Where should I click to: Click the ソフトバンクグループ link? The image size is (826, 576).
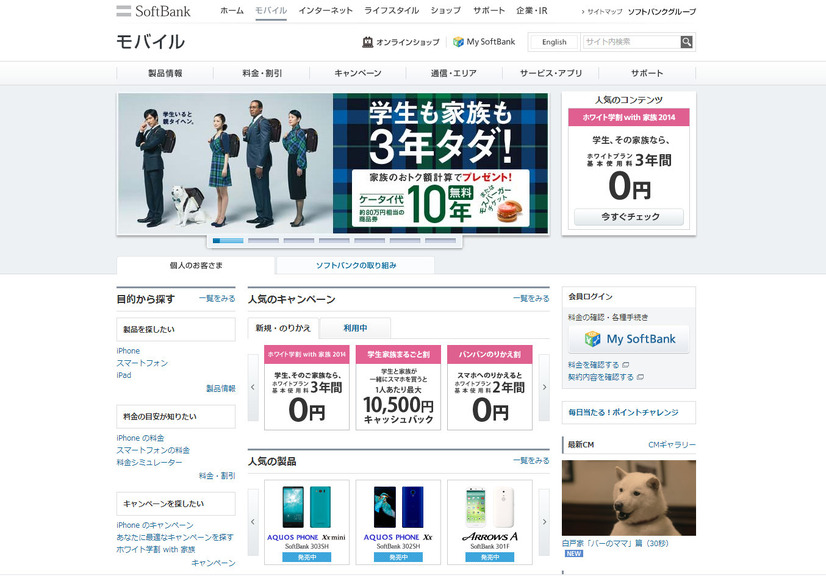click(662, 12)
